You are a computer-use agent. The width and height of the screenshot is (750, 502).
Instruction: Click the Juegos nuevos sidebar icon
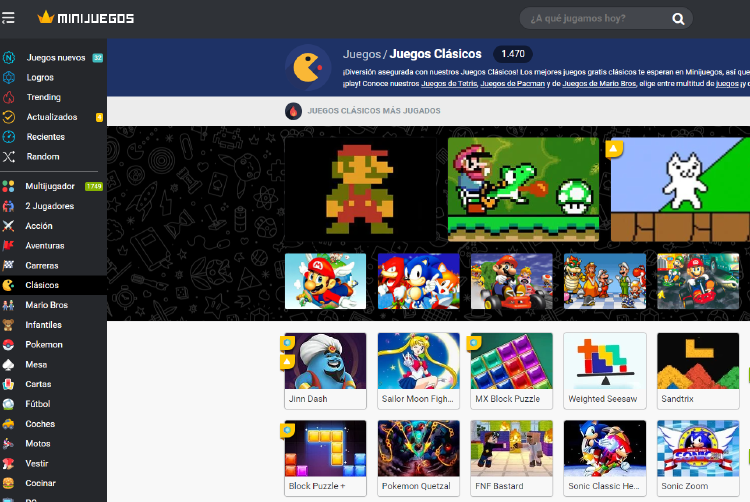(x=9, y=58)
